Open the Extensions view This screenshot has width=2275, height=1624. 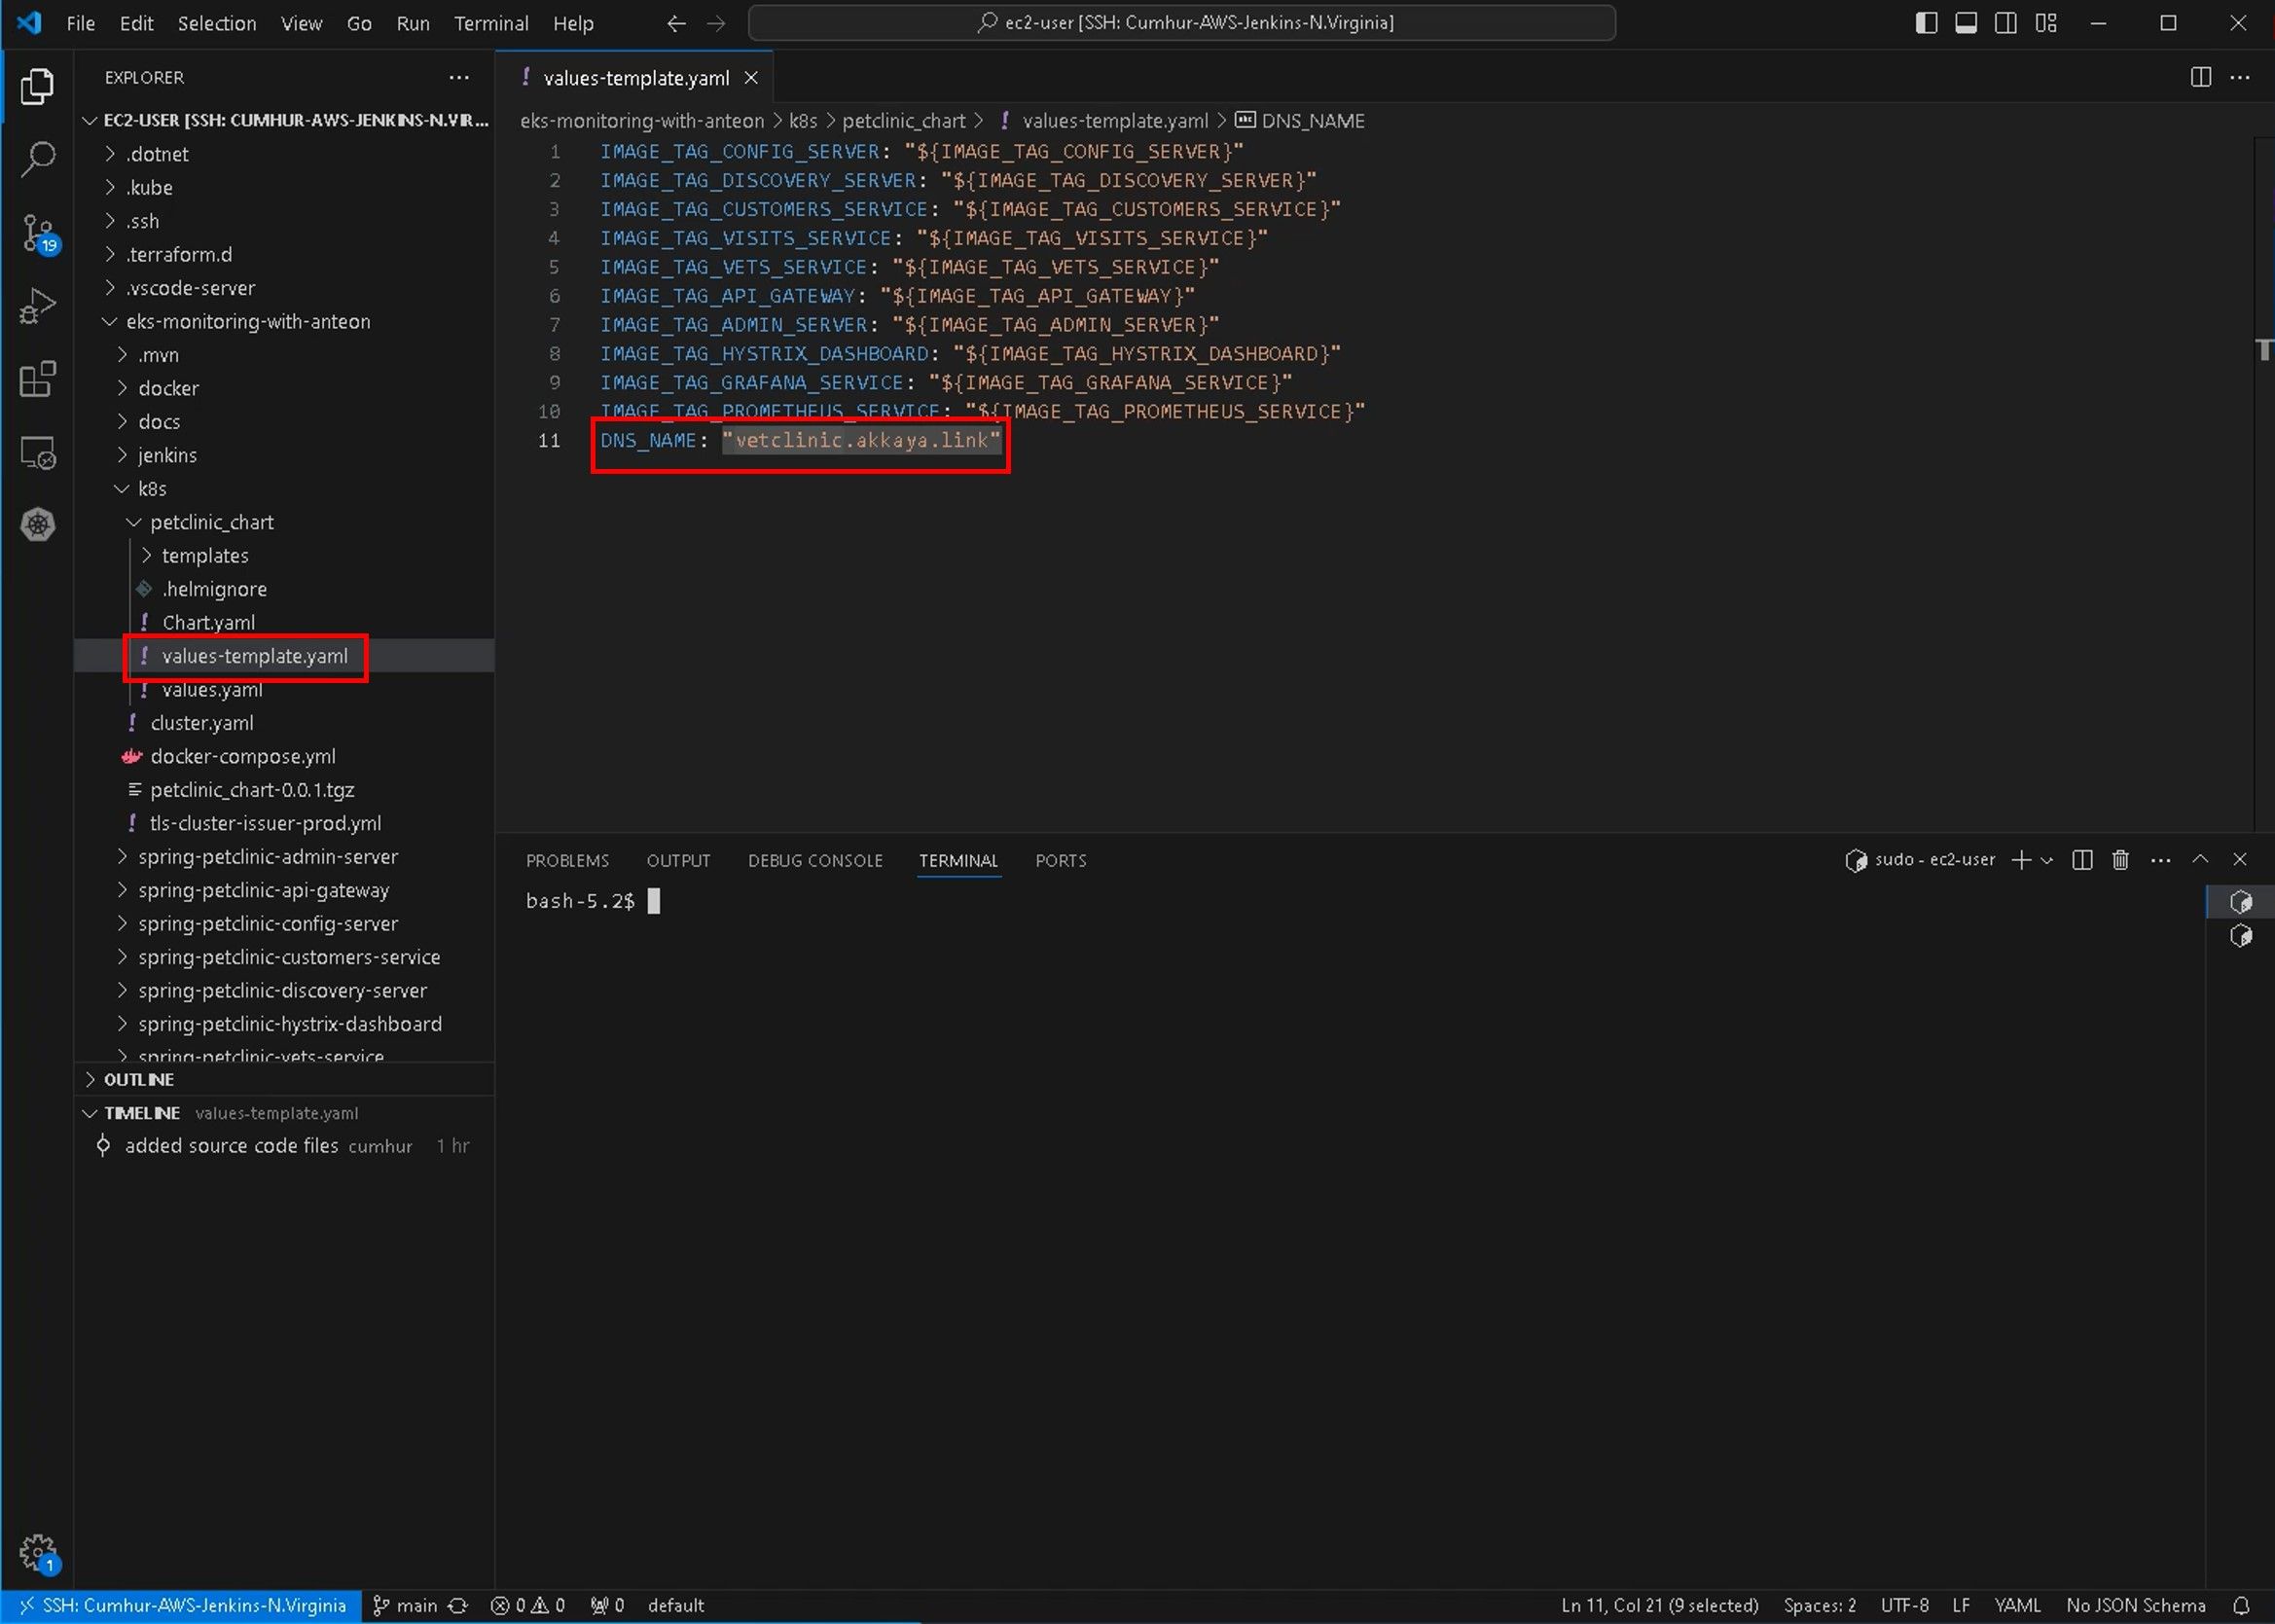tap(37, 380)
